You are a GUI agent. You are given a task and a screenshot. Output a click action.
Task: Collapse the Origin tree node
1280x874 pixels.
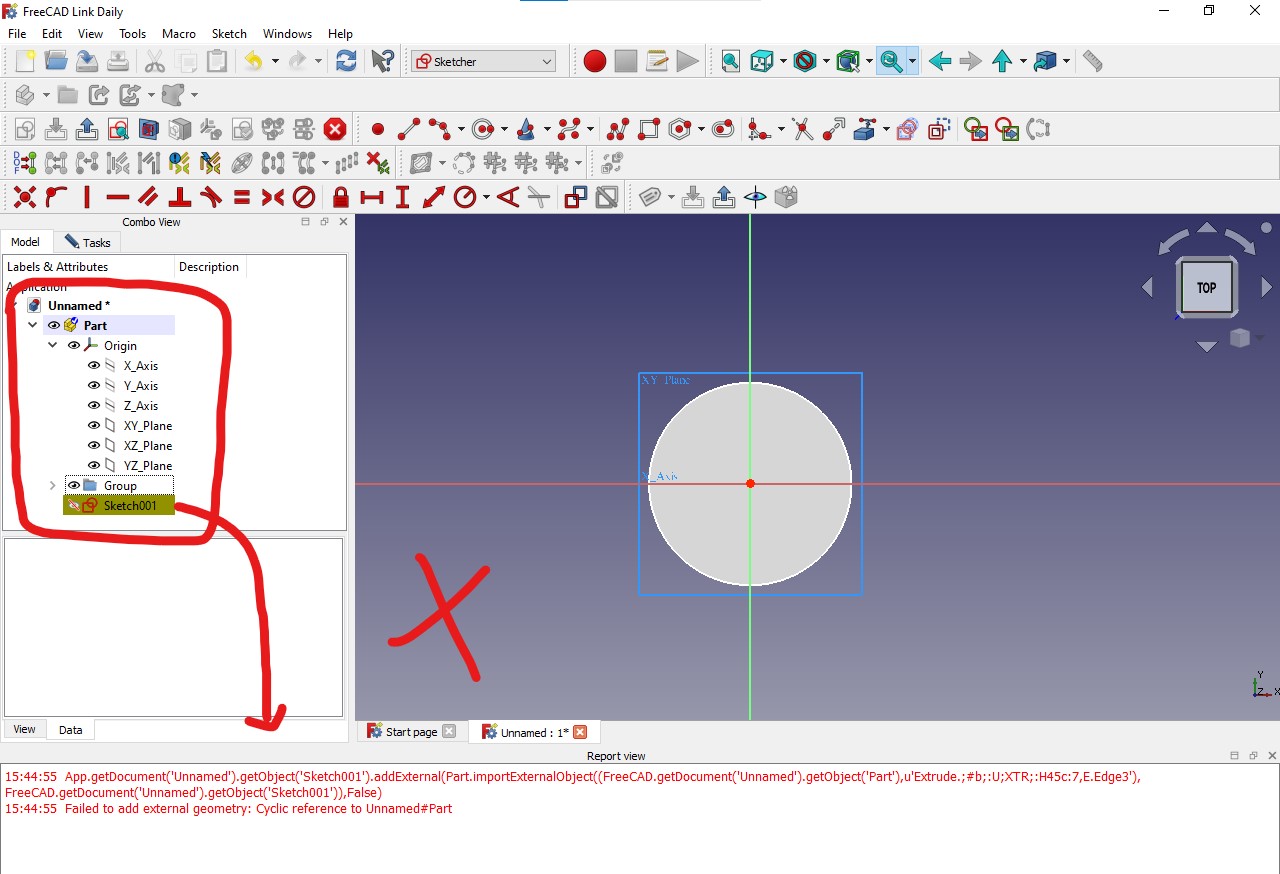point(52,345)
